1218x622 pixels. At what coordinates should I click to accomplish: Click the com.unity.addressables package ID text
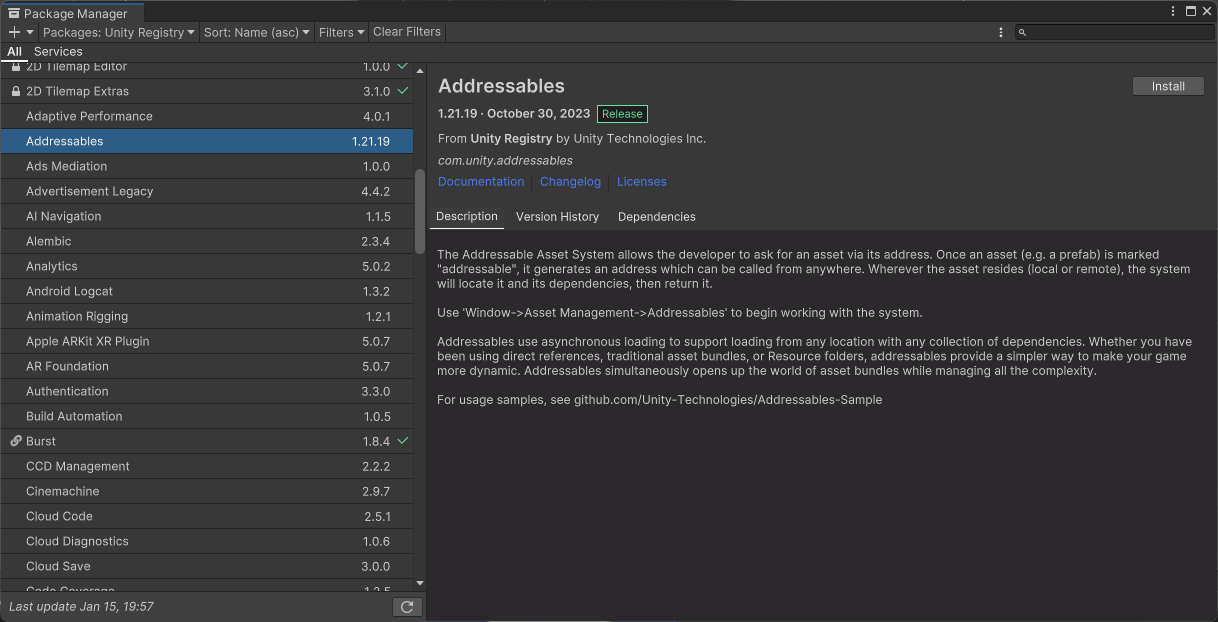(505, 160)
